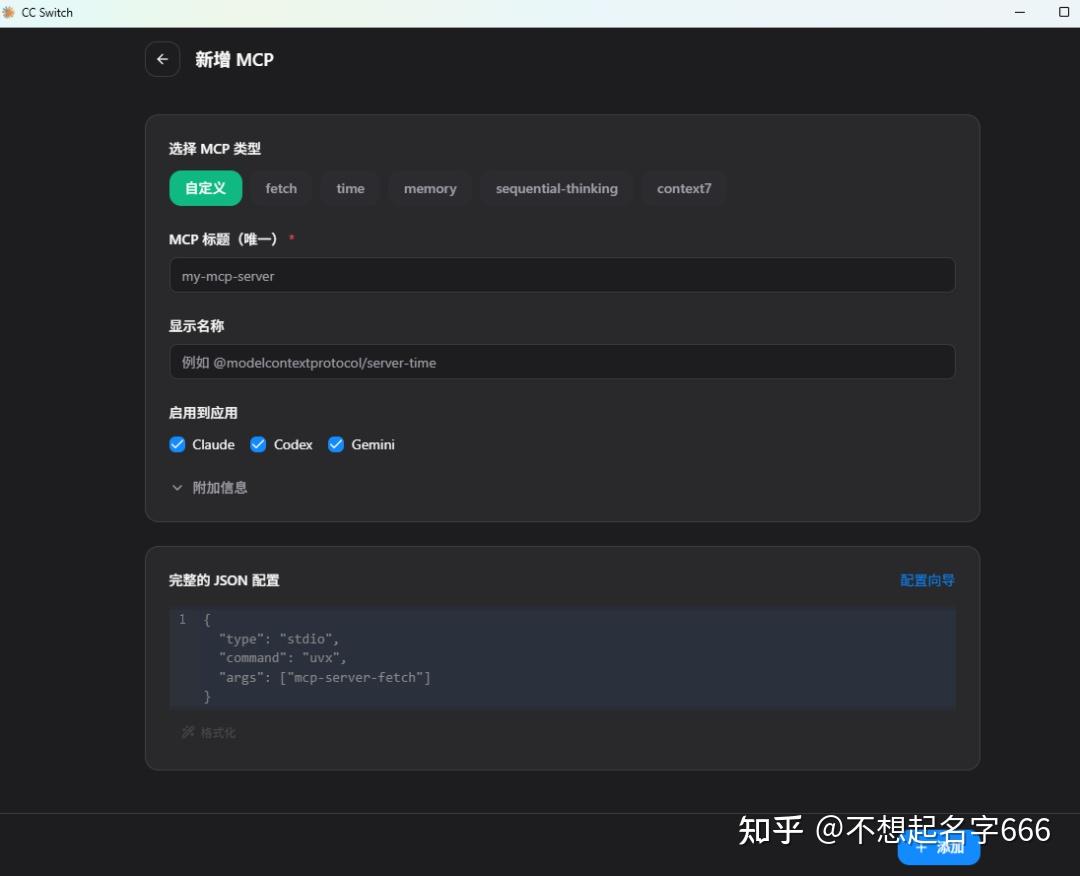Open the 配置向导 link
The image size is (1080, 876).
pyautogui.click(x=927, y=580)
